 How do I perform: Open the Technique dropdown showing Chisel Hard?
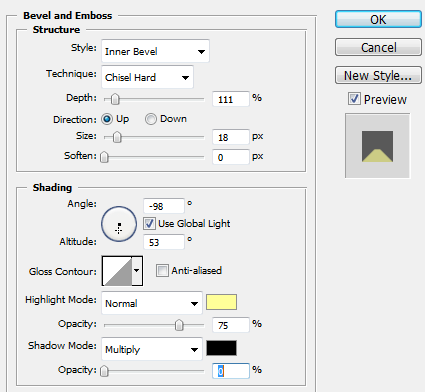[x=147, y=77]
